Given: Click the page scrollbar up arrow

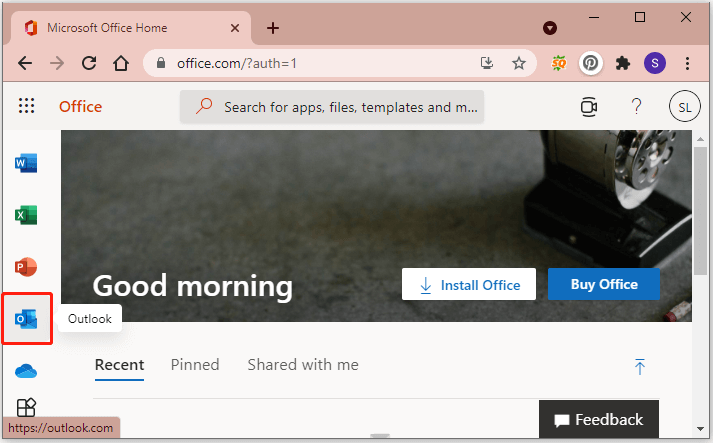Looking at the screenshot, I should pos(701,139).
